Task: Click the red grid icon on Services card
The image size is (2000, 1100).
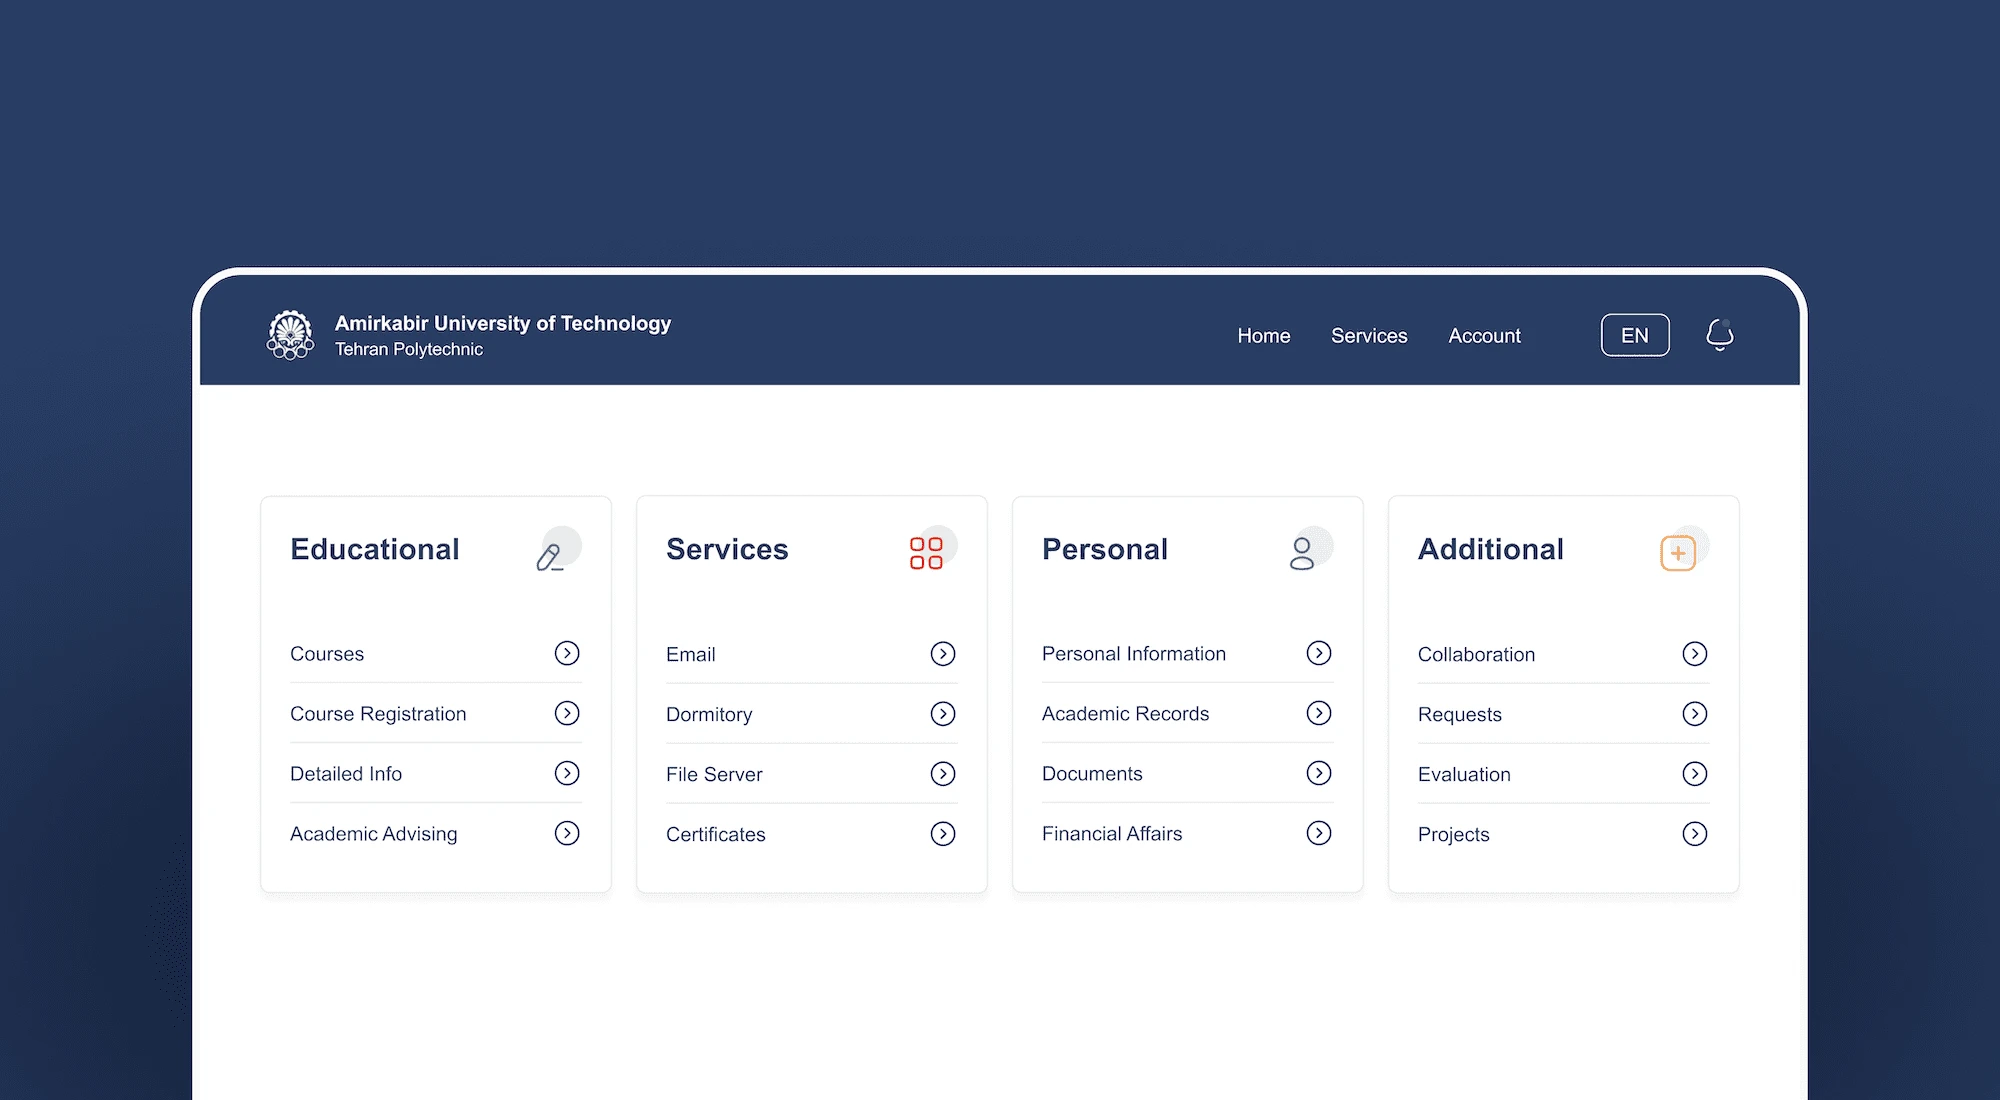Action: [x=926, y=553]
